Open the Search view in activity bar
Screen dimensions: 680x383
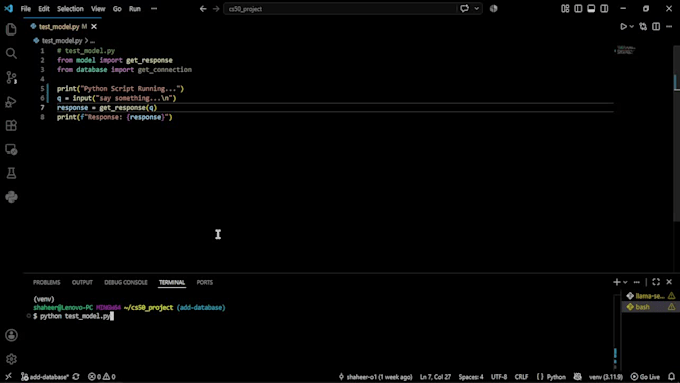click(x=11, y=53)
